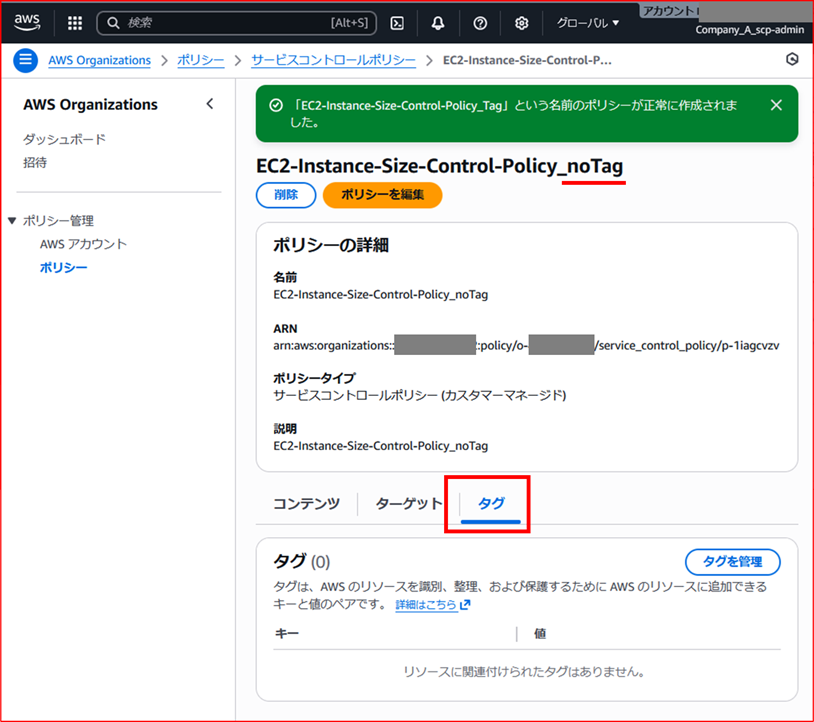
Task: Follow the 詳細はこちら link
Action: [428, 605]
